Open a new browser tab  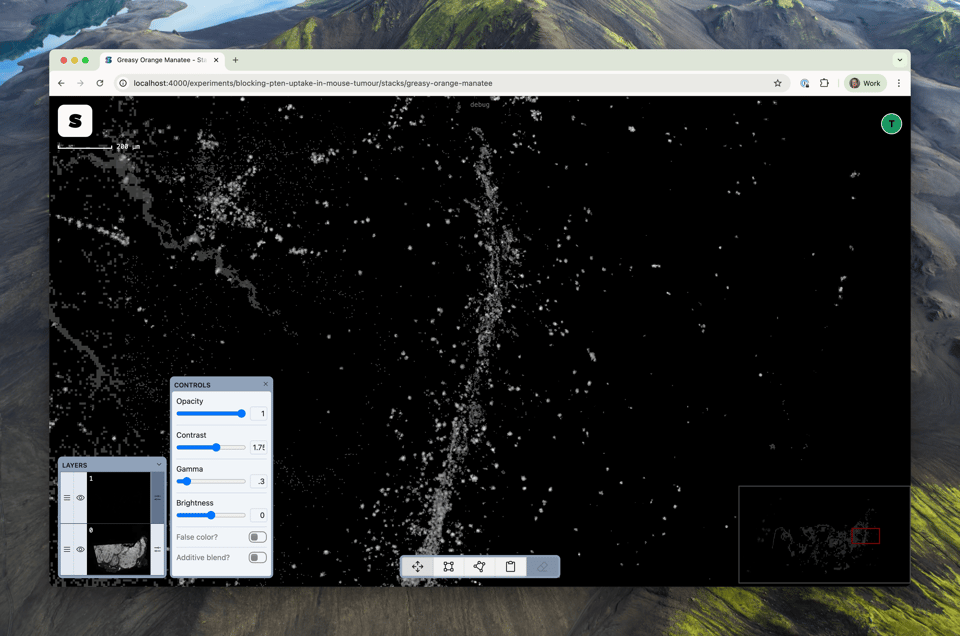coord(236,60)
